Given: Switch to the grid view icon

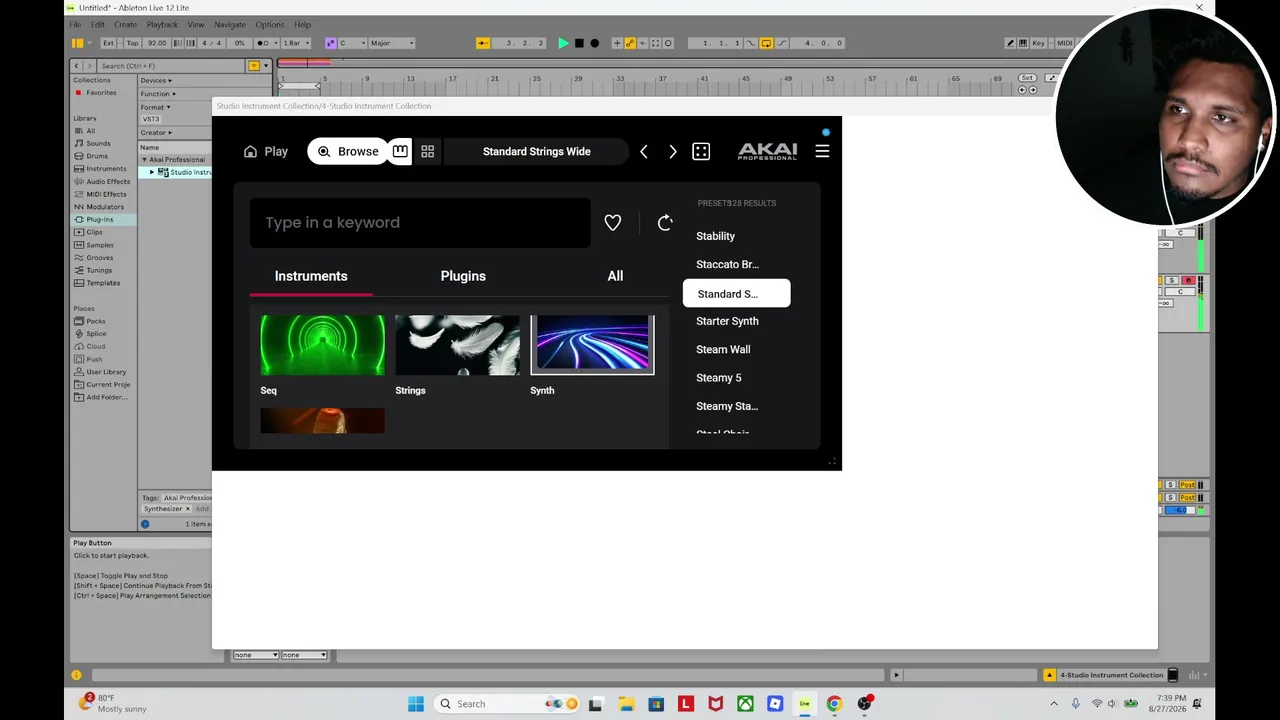Looking at the screenshot, I should coord(427,151).
